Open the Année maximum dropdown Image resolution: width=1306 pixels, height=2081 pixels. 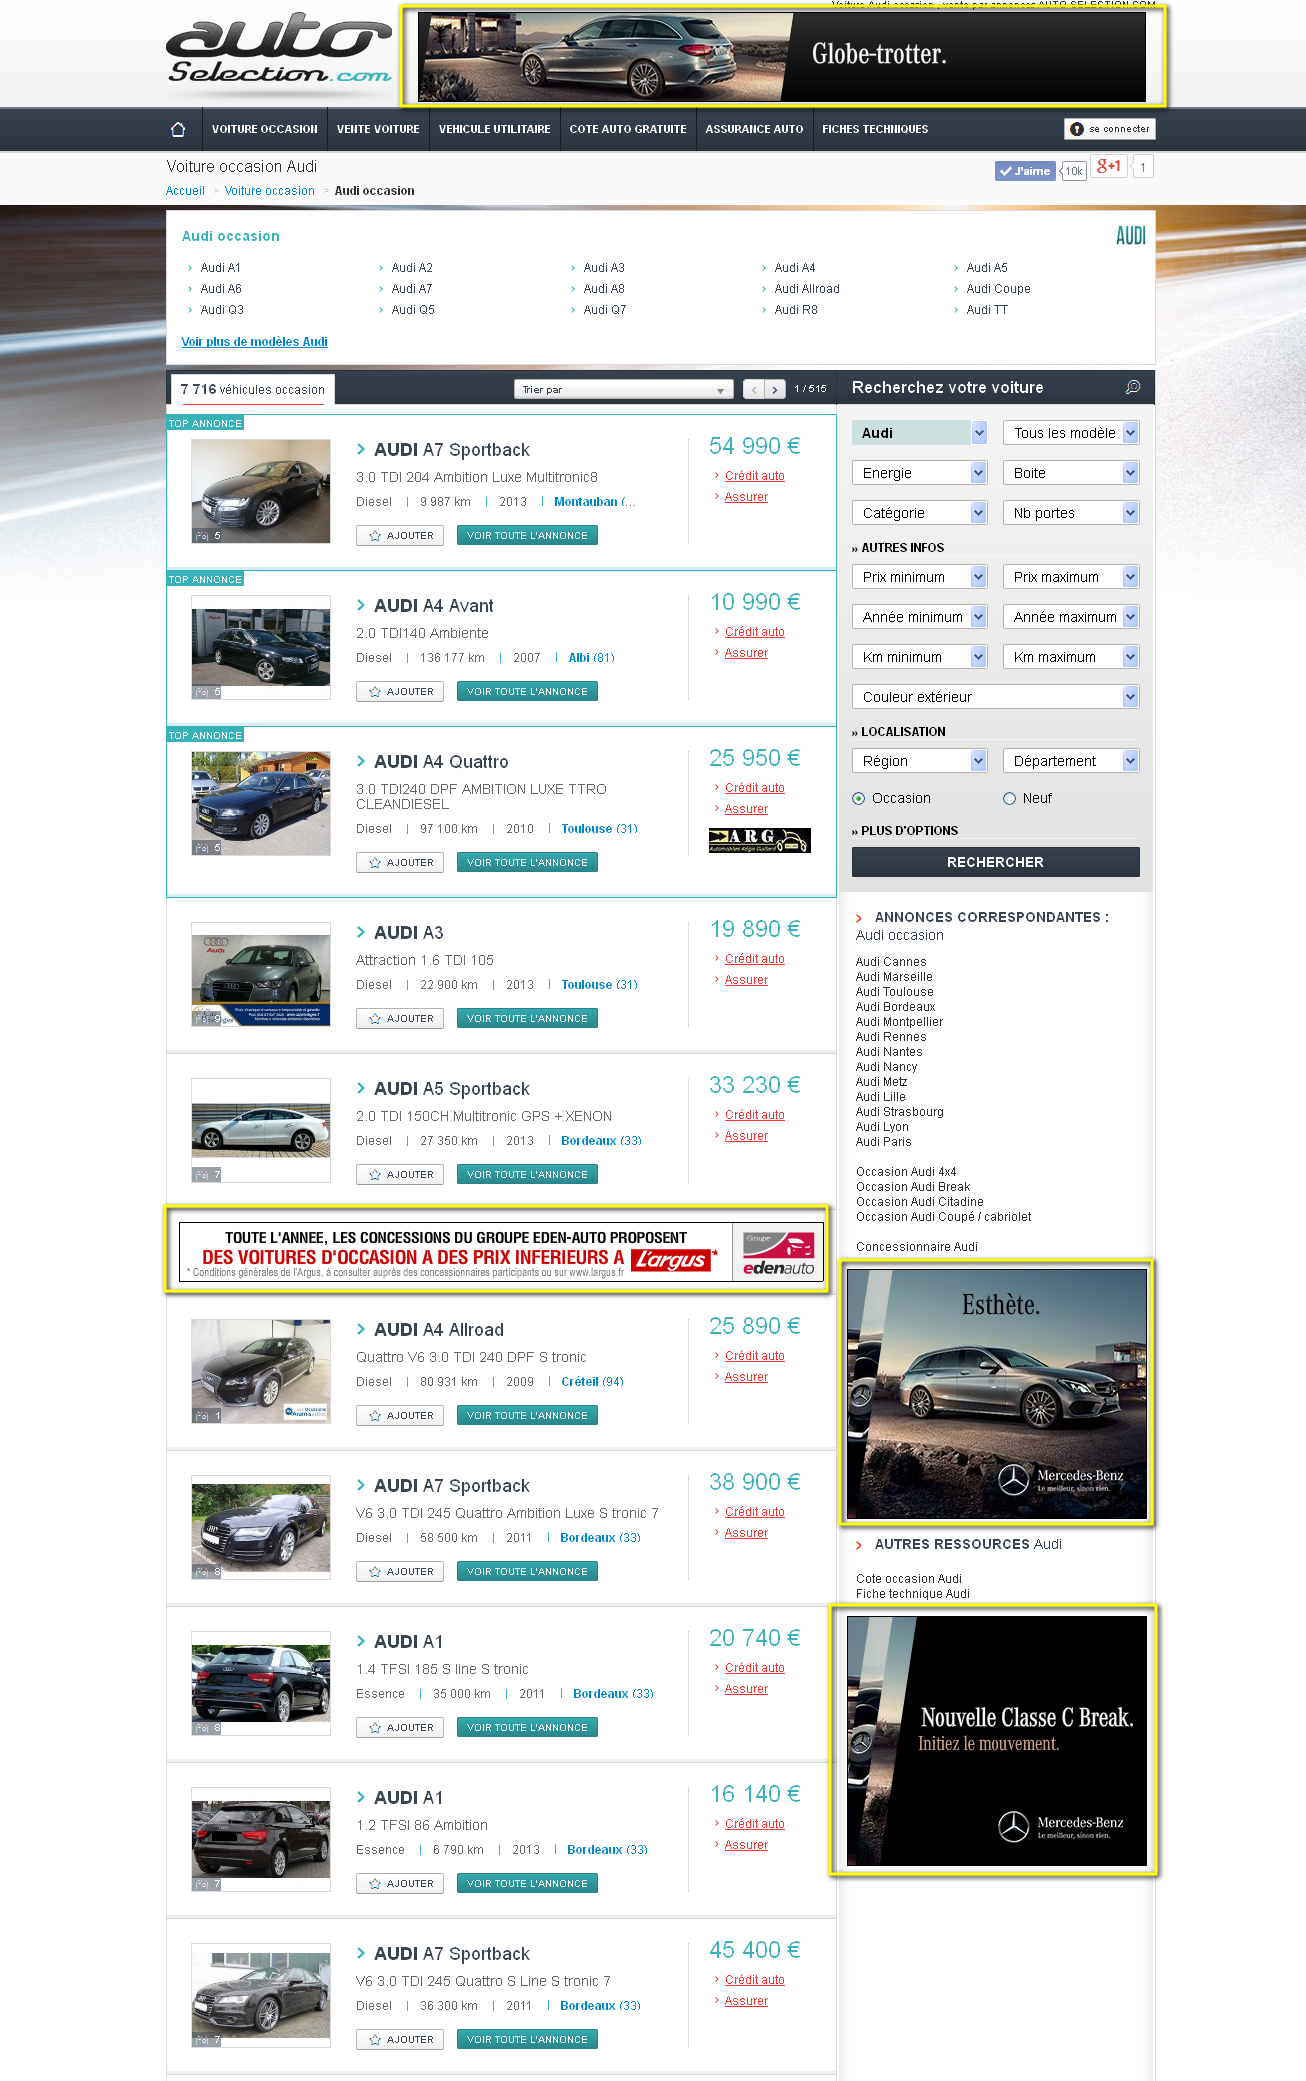[x=1071, y=617]
